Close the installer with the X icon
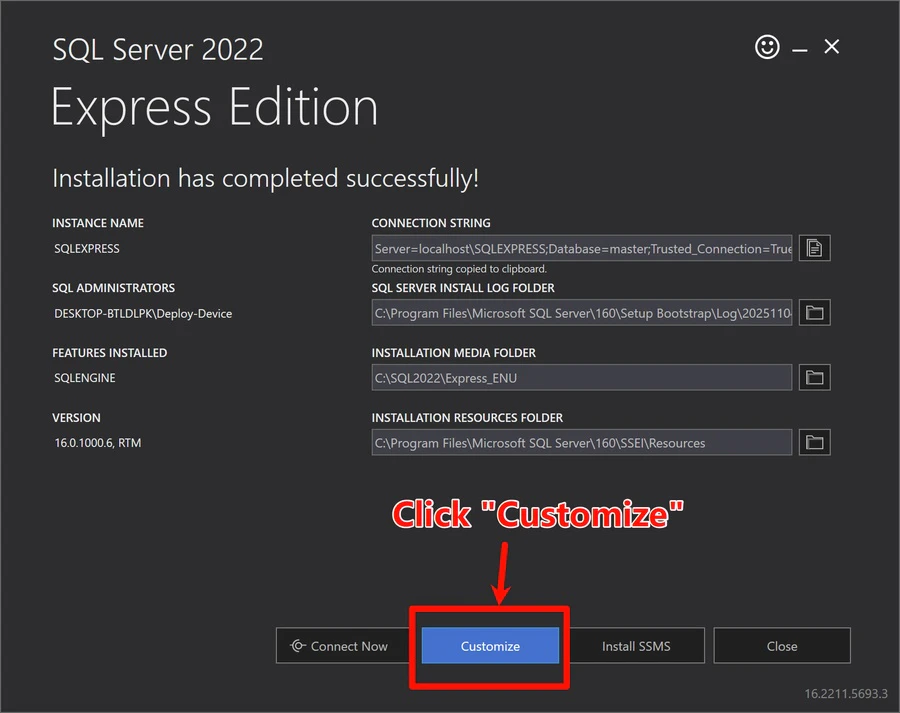Screen dimensions: 900x713 [832, 46]
